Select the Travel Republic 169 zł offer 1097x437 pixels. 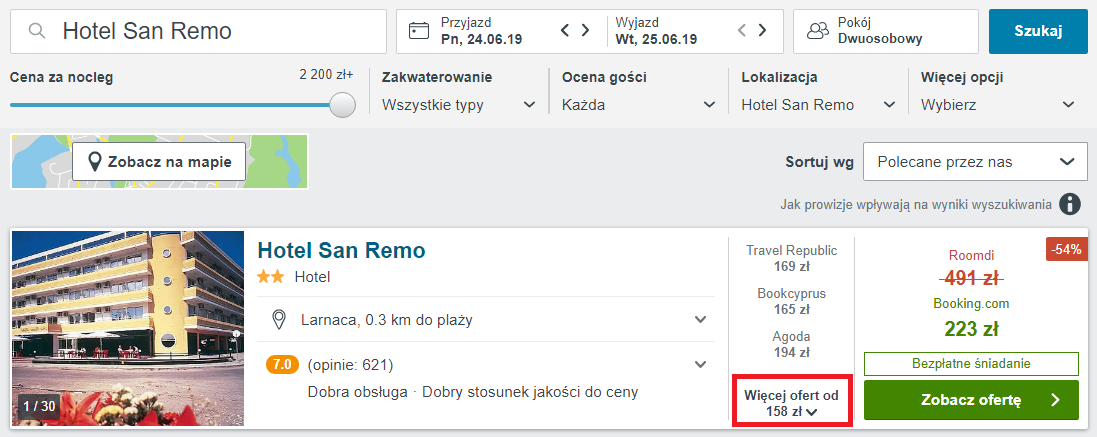791,258
